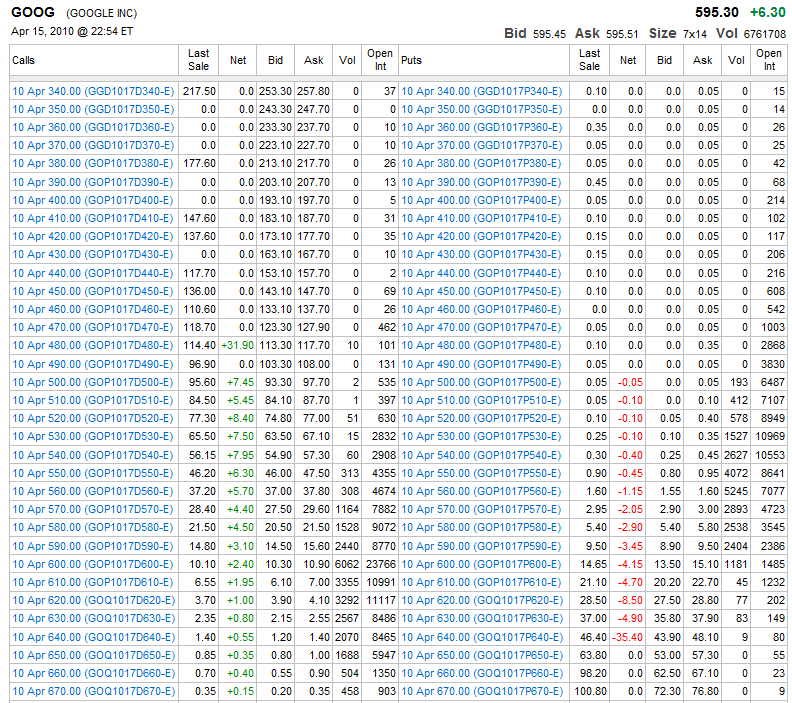This screenshot has height=703, width=792.
Task: Click the GOOG ticker symbol heading
Action: [x=34, y=13]
